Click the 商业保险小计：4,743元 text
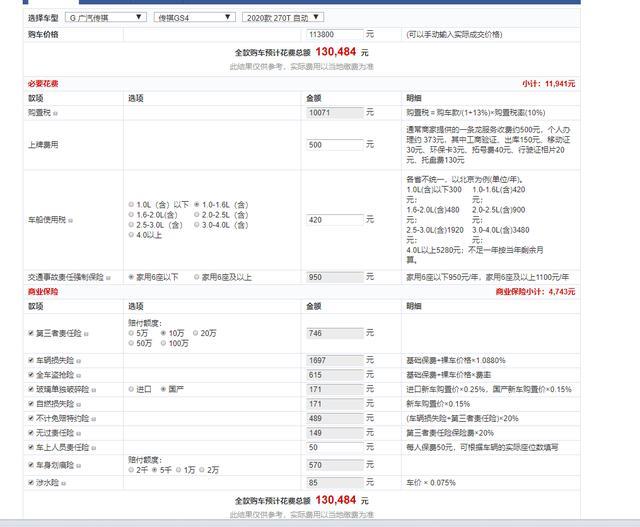Viewport: 640px width, 527px height. click(536, 291)
